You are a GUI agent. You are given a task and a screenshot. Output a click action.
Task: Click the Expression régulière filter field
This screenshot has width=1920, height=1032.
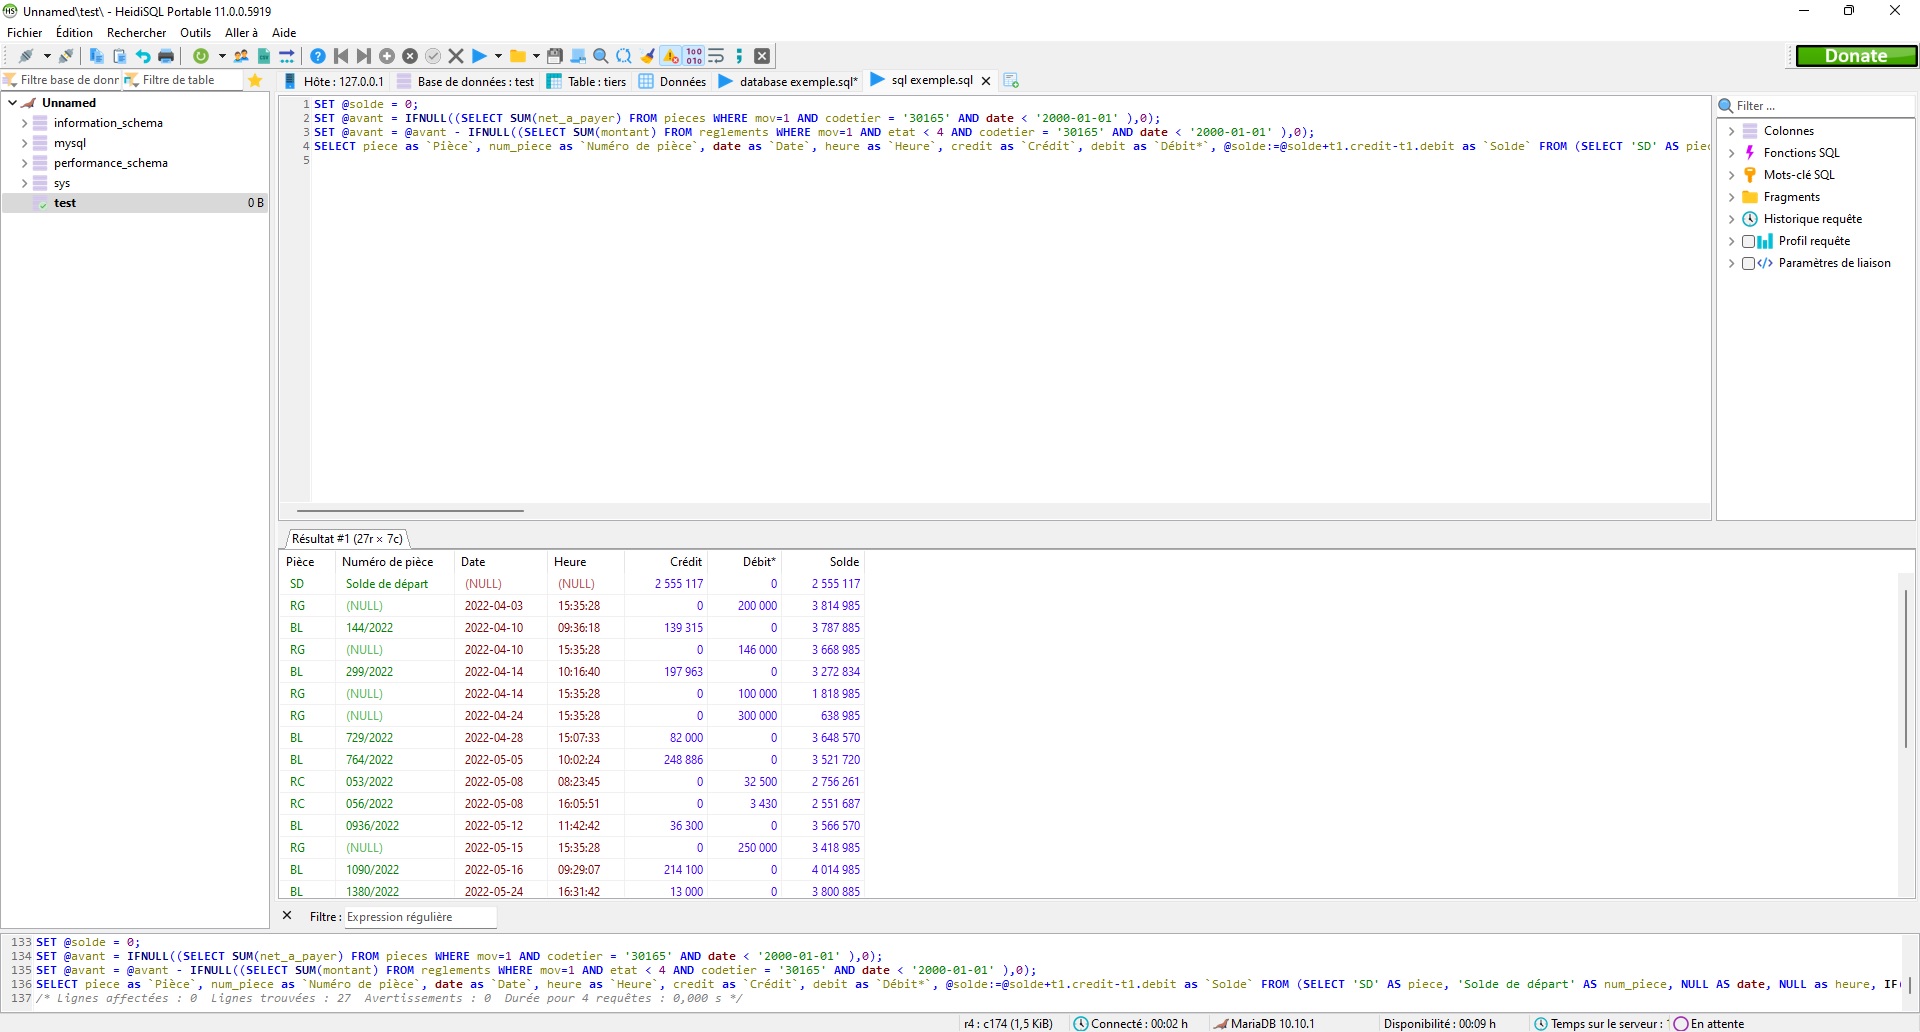[420, 917]
